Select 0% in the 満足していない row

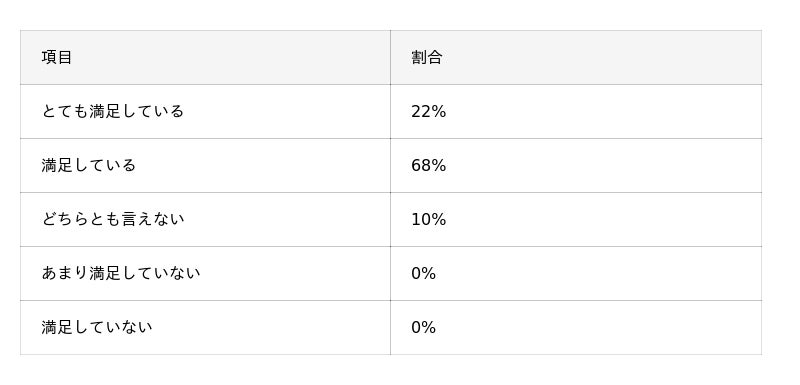(423, 327)
